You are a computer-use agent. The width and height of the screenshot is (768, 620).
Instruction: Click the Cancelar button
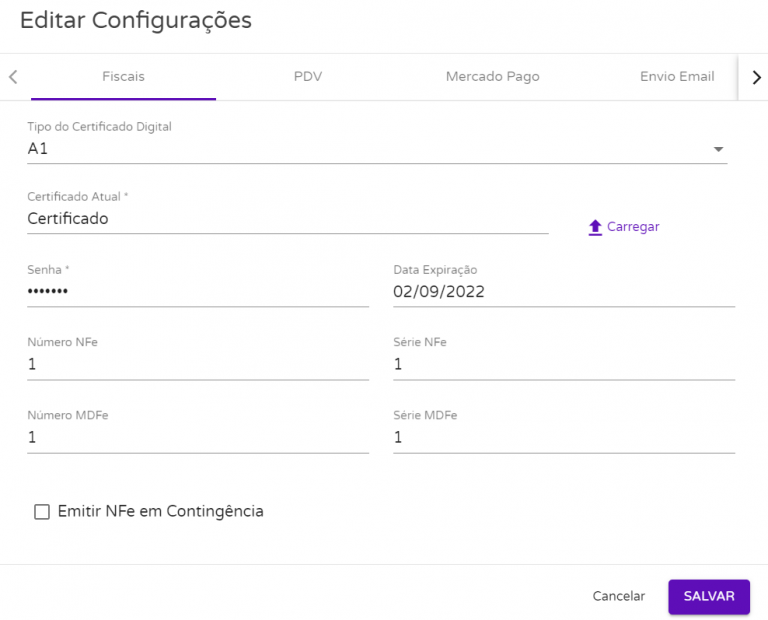click(x=619, y=596)
